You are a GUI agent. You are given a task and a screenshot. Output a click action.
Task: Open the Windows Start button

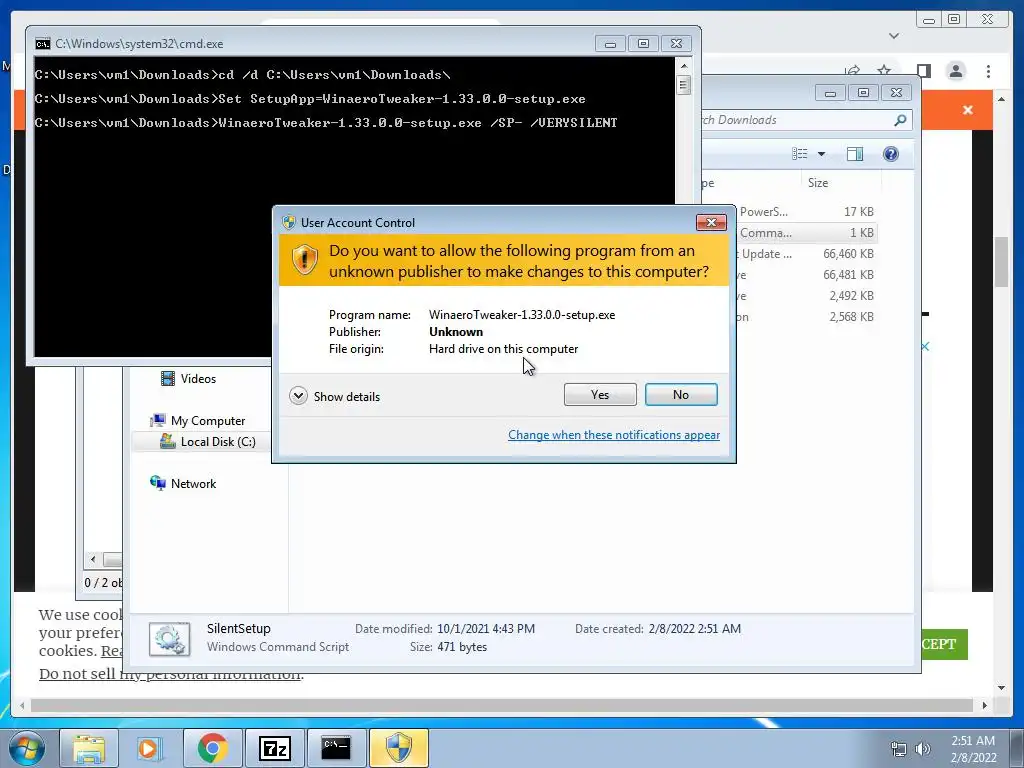pos(27,748)
